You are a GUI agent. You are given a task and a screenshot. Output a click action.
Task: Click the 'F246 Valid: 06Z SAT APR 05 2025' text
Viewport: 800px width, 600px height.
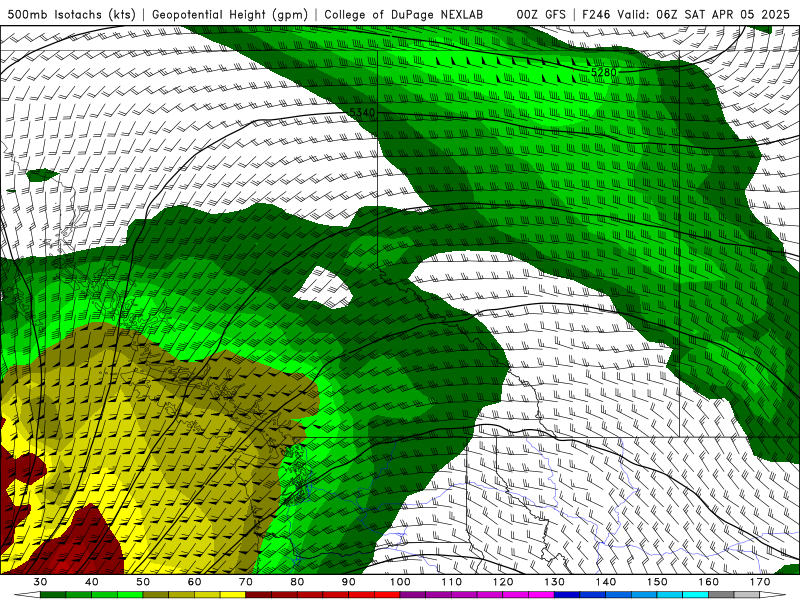pyautogui.click(x=686, y=14)
